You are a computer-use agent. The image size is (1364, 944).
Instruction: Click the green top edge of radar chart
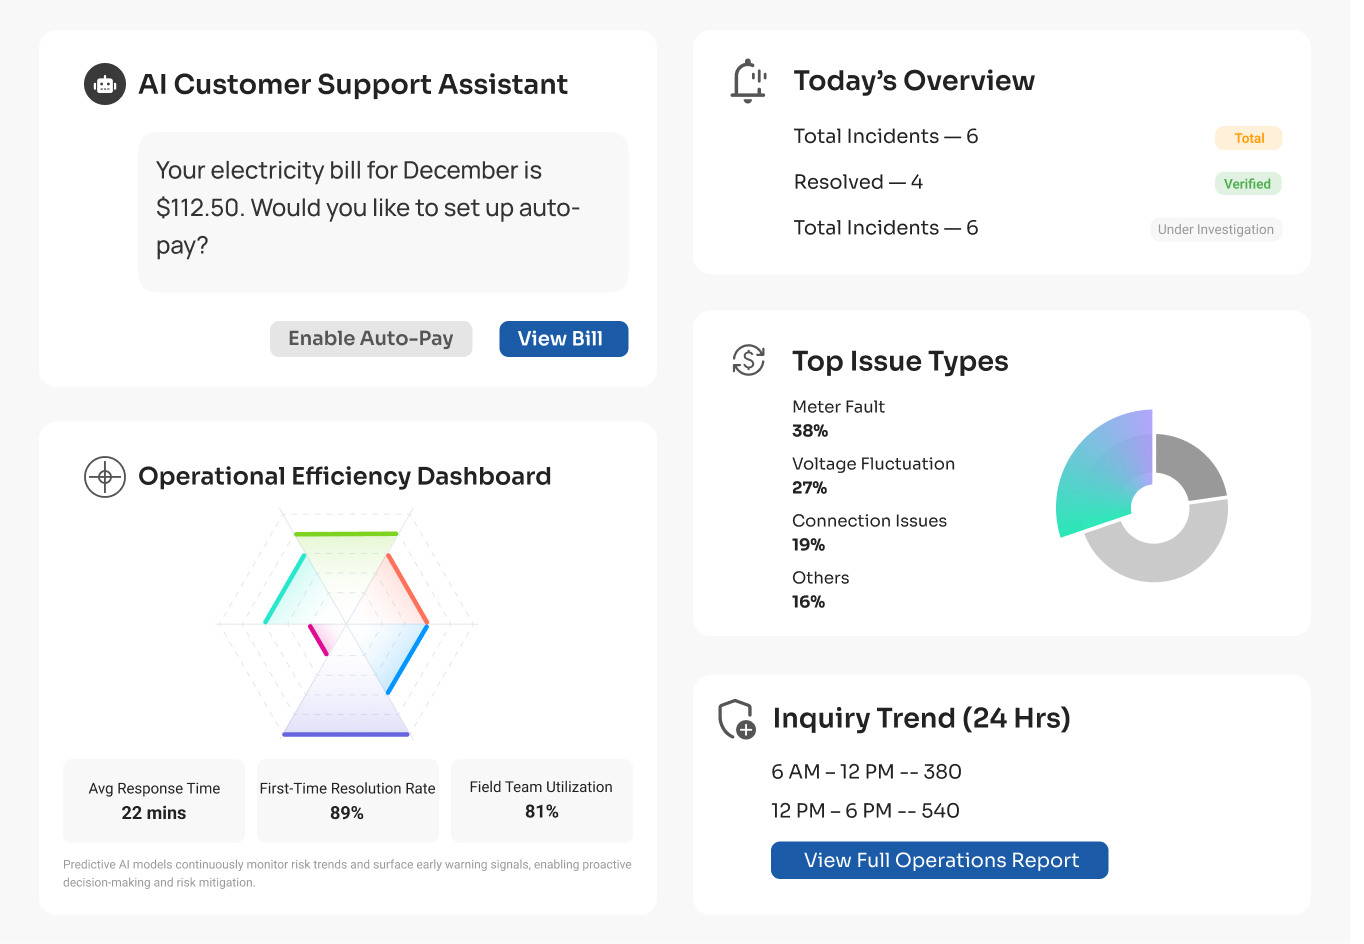pyautogui.click(x=346, y=534)
